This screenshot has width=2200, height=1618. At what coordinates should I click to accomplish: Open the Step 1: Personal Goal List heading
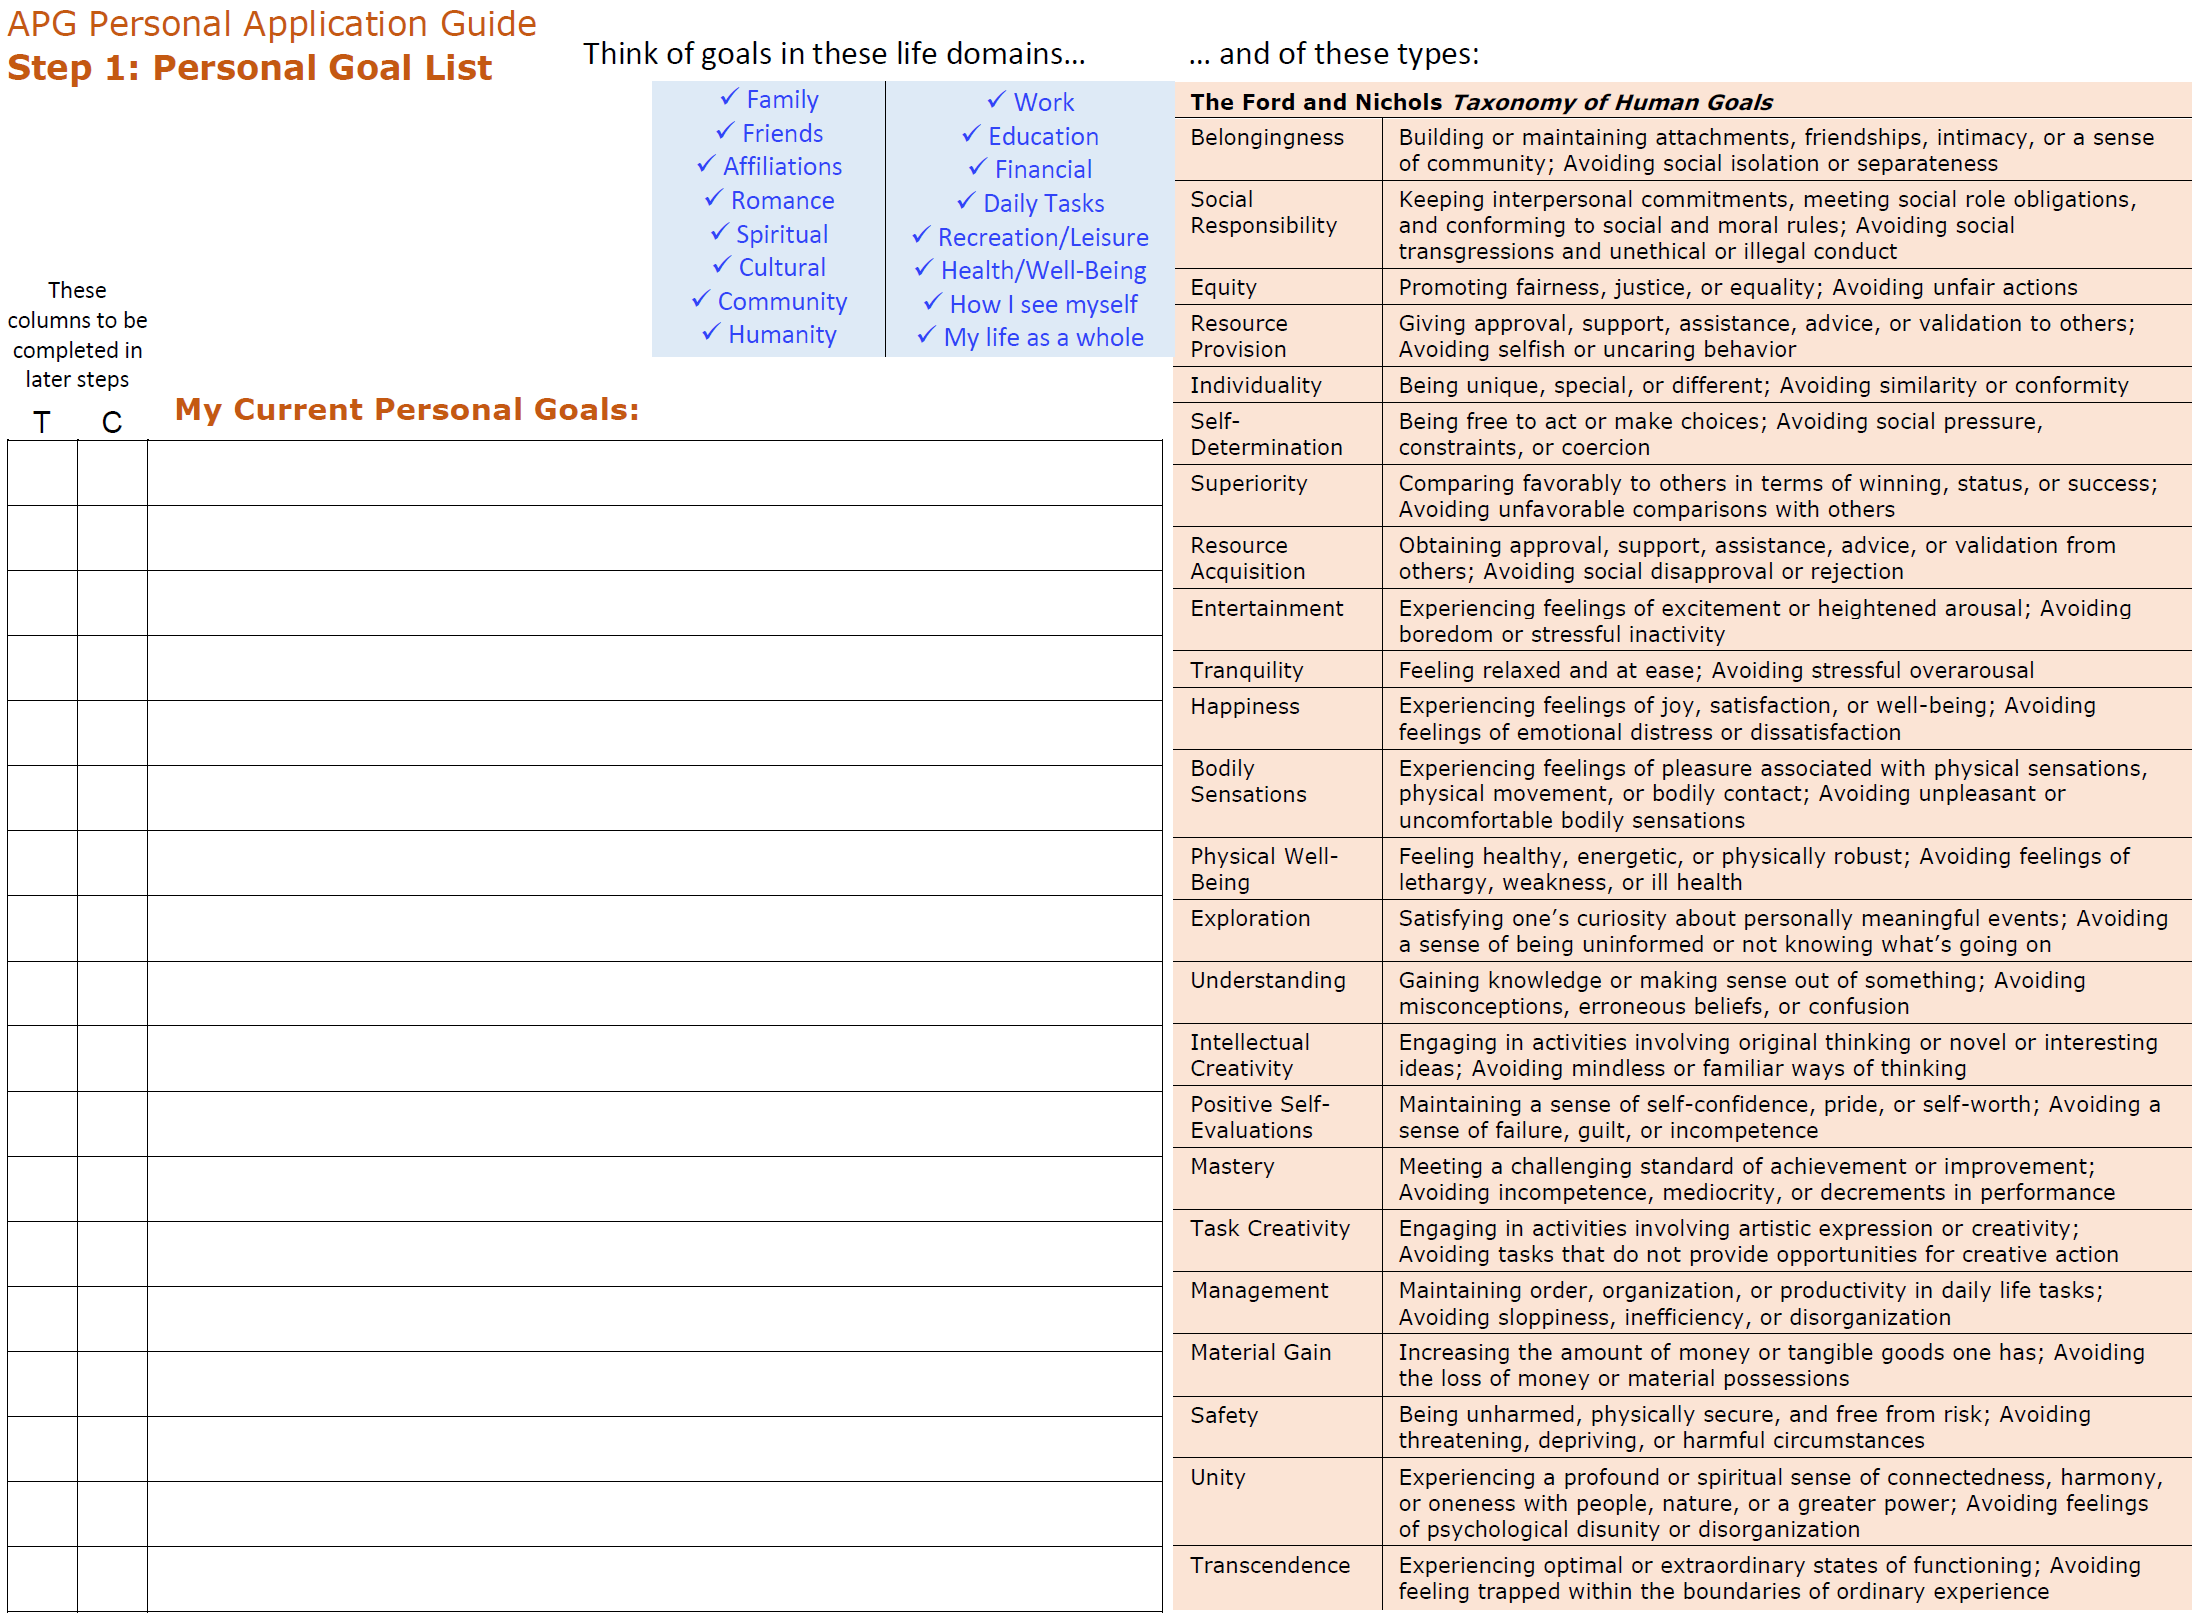[248, 68]
